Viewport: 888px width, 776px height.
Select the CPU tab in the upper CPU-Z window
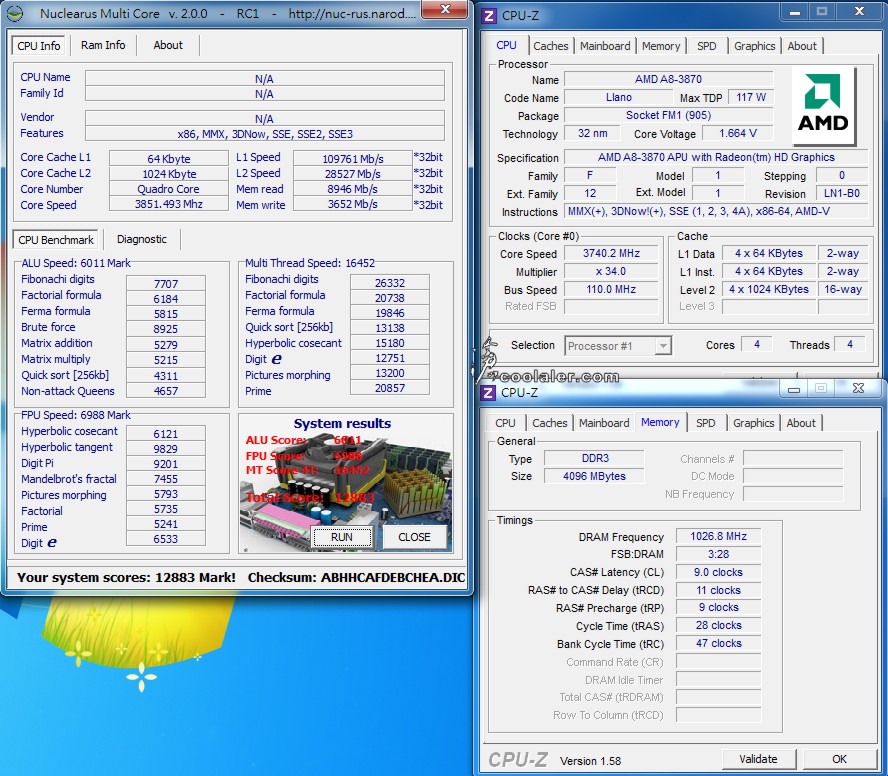(506, 45)
